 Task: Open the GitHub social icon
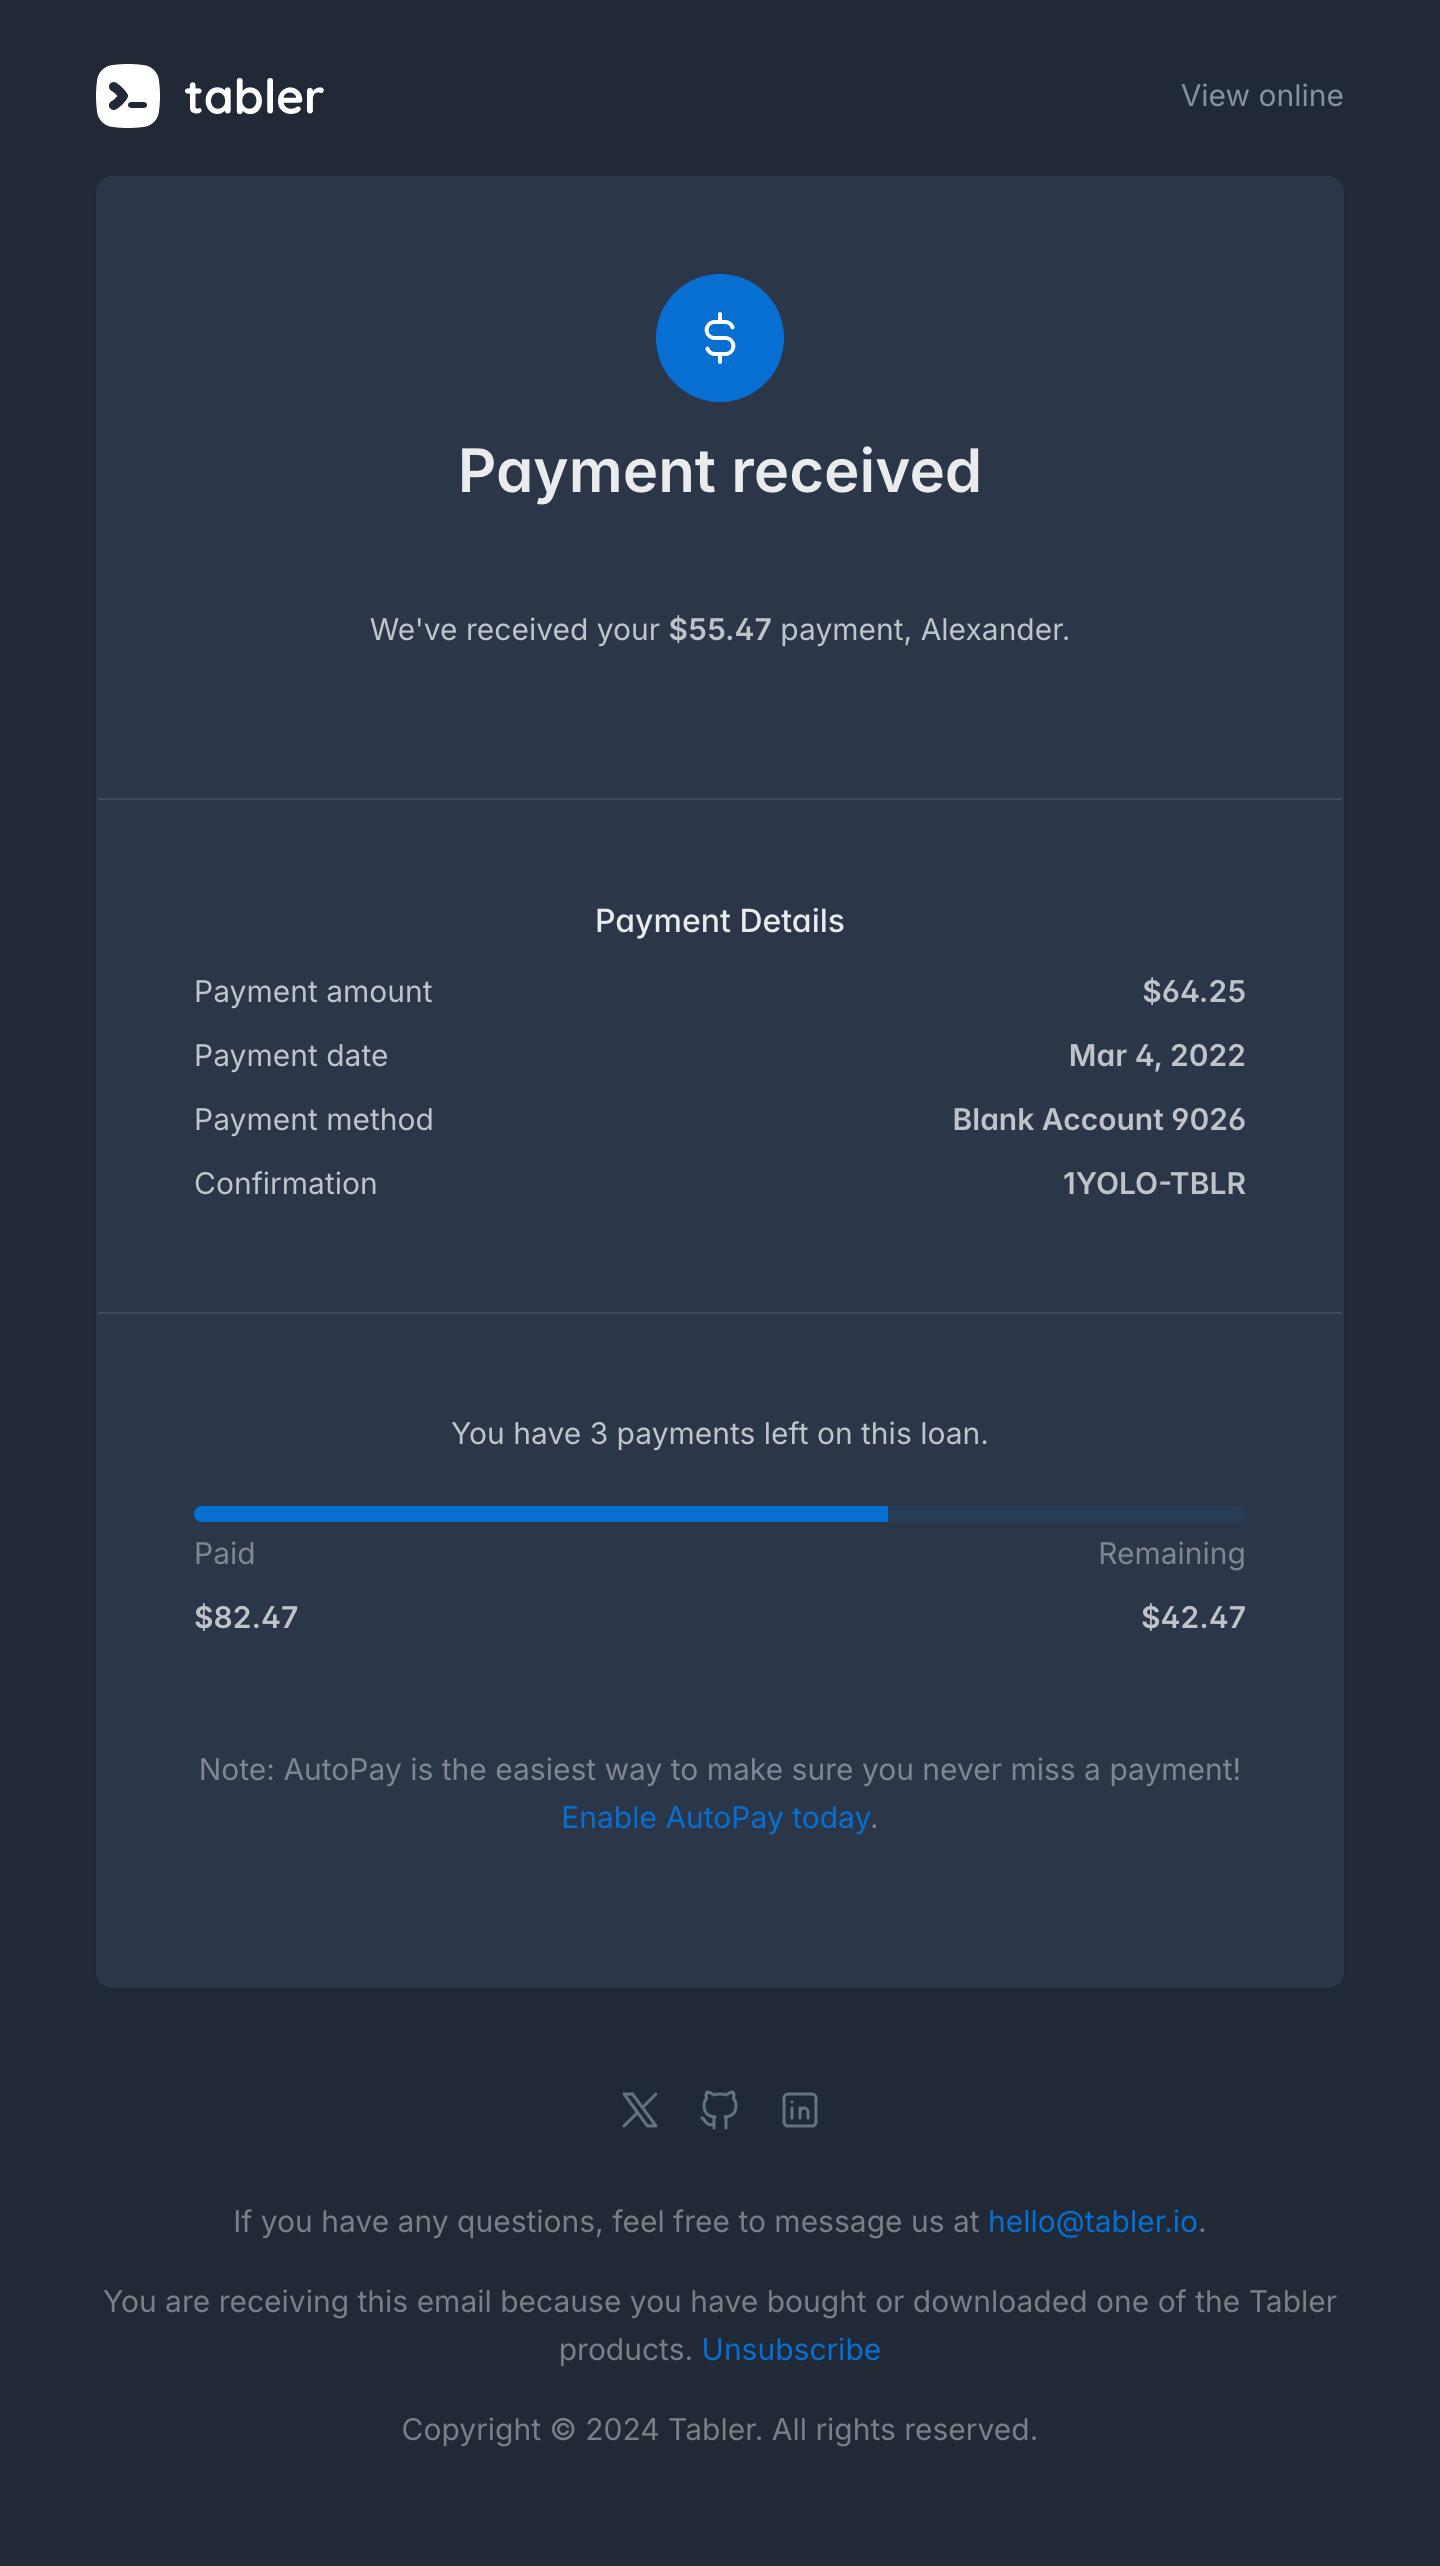click(x=720, y=2110)
